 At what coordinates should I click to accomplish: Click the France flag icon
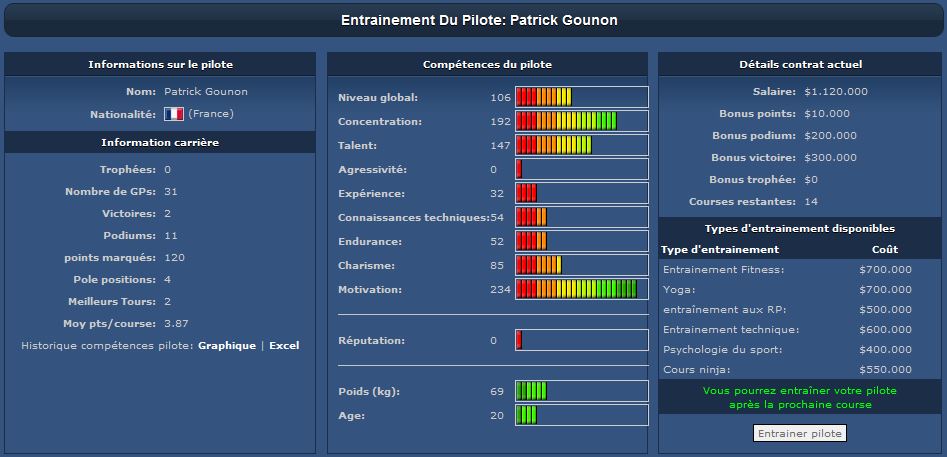coord(174,113)
